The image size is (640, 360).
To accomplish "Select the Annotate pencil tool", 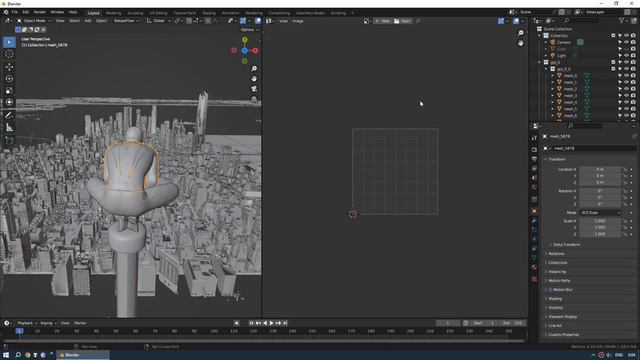I will pyautogui.click(x=9, y=116).
